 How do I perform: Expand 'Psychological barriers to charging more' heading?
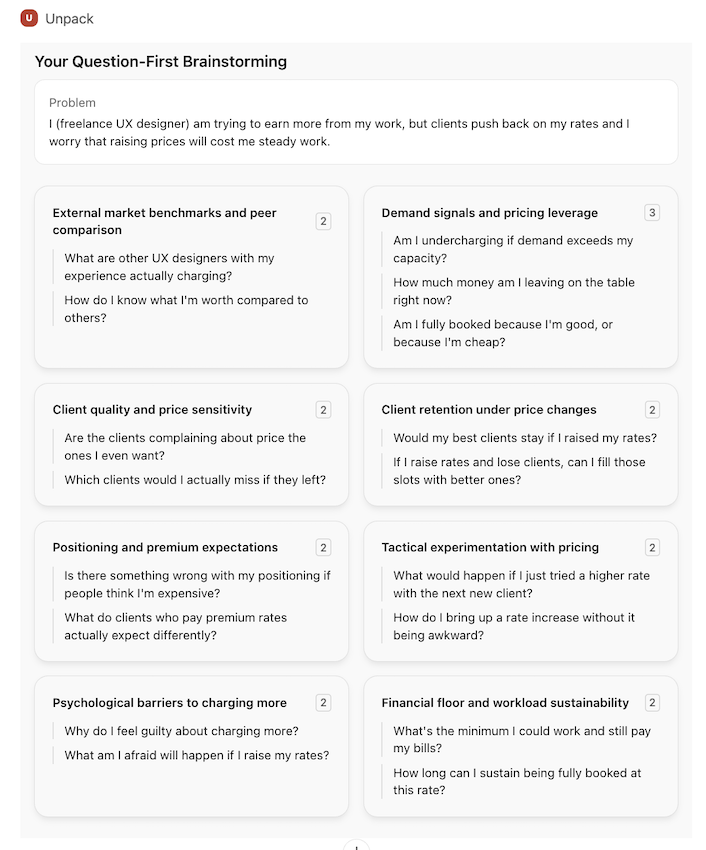click(169, 703)
